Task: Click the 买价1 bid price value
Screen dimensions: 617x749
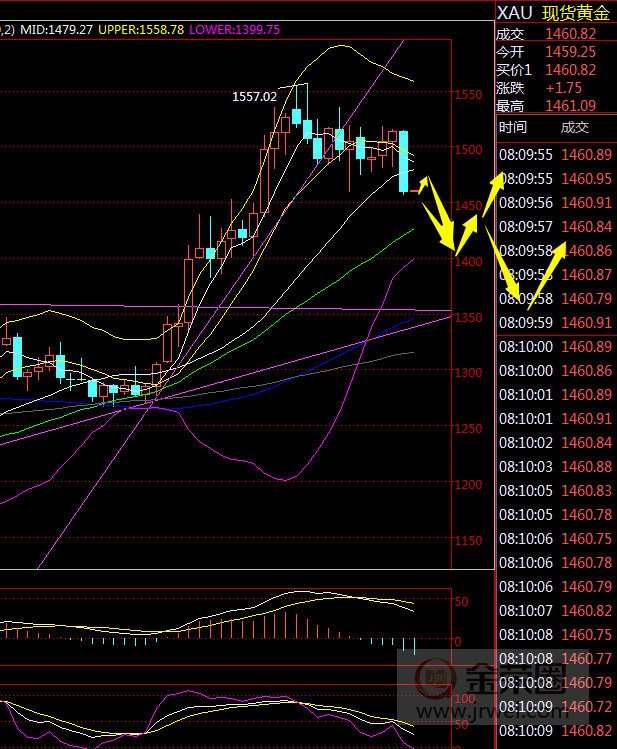Action: [x=570, y=70]
